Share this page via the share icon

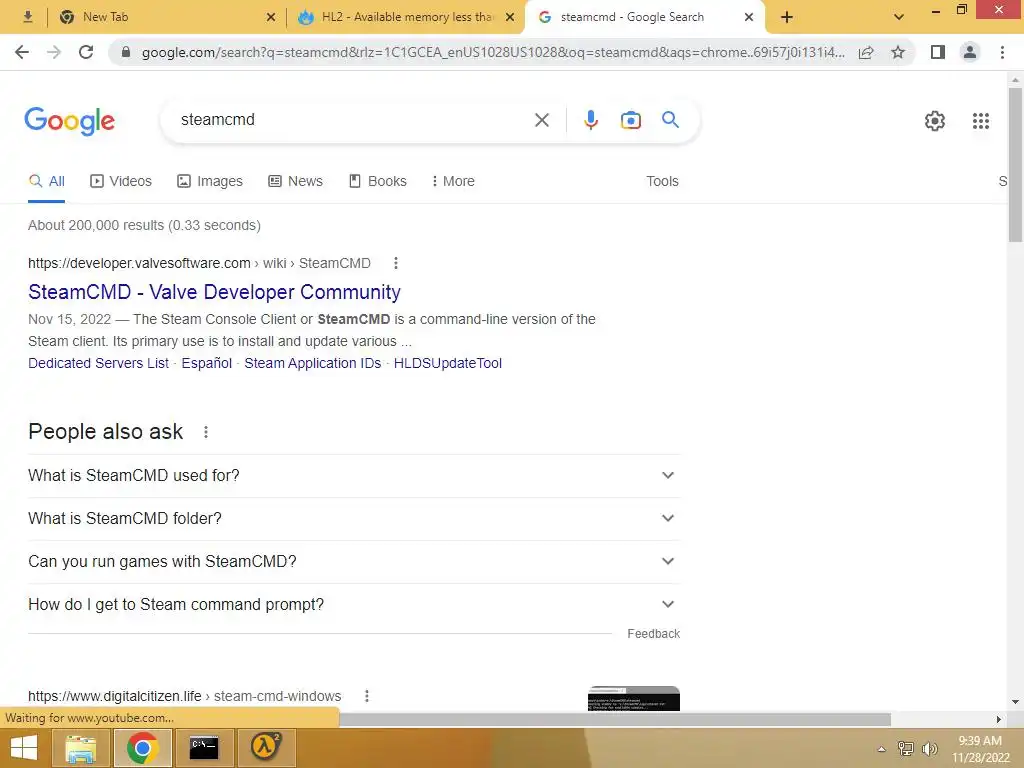click(866, 52)
